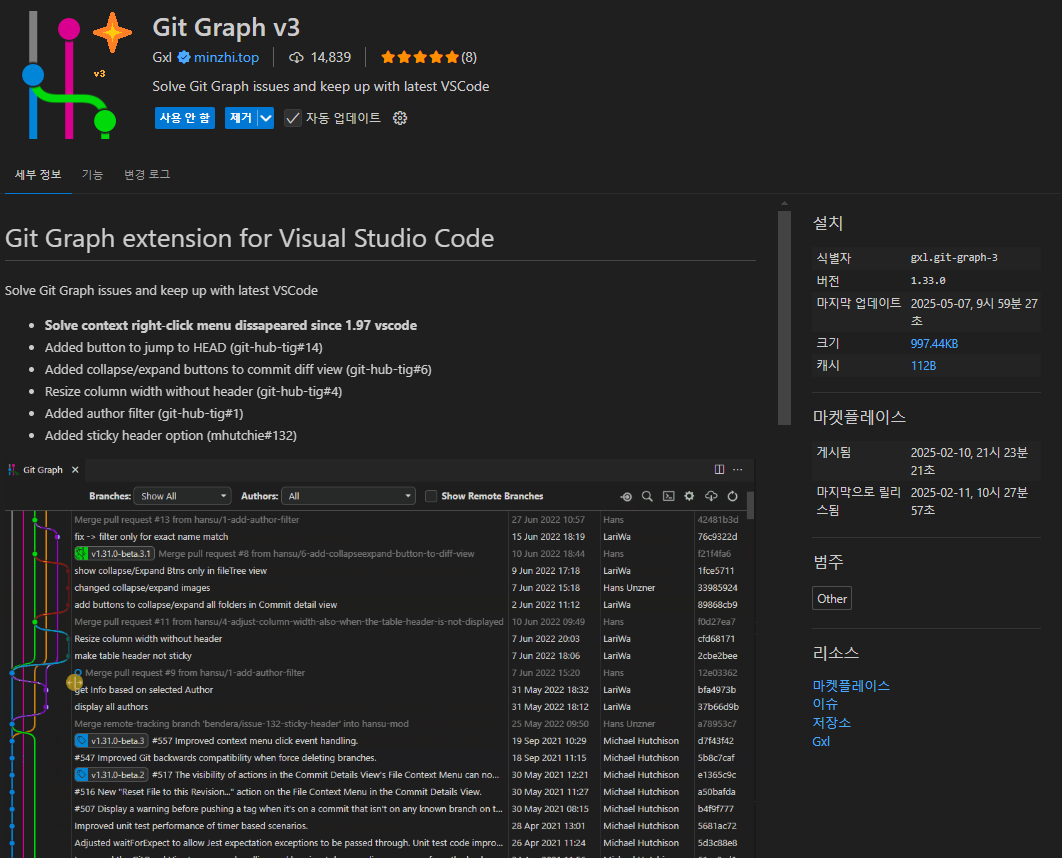Click the install count cloud icon
Screen dimensions: 1062x858
296,58
